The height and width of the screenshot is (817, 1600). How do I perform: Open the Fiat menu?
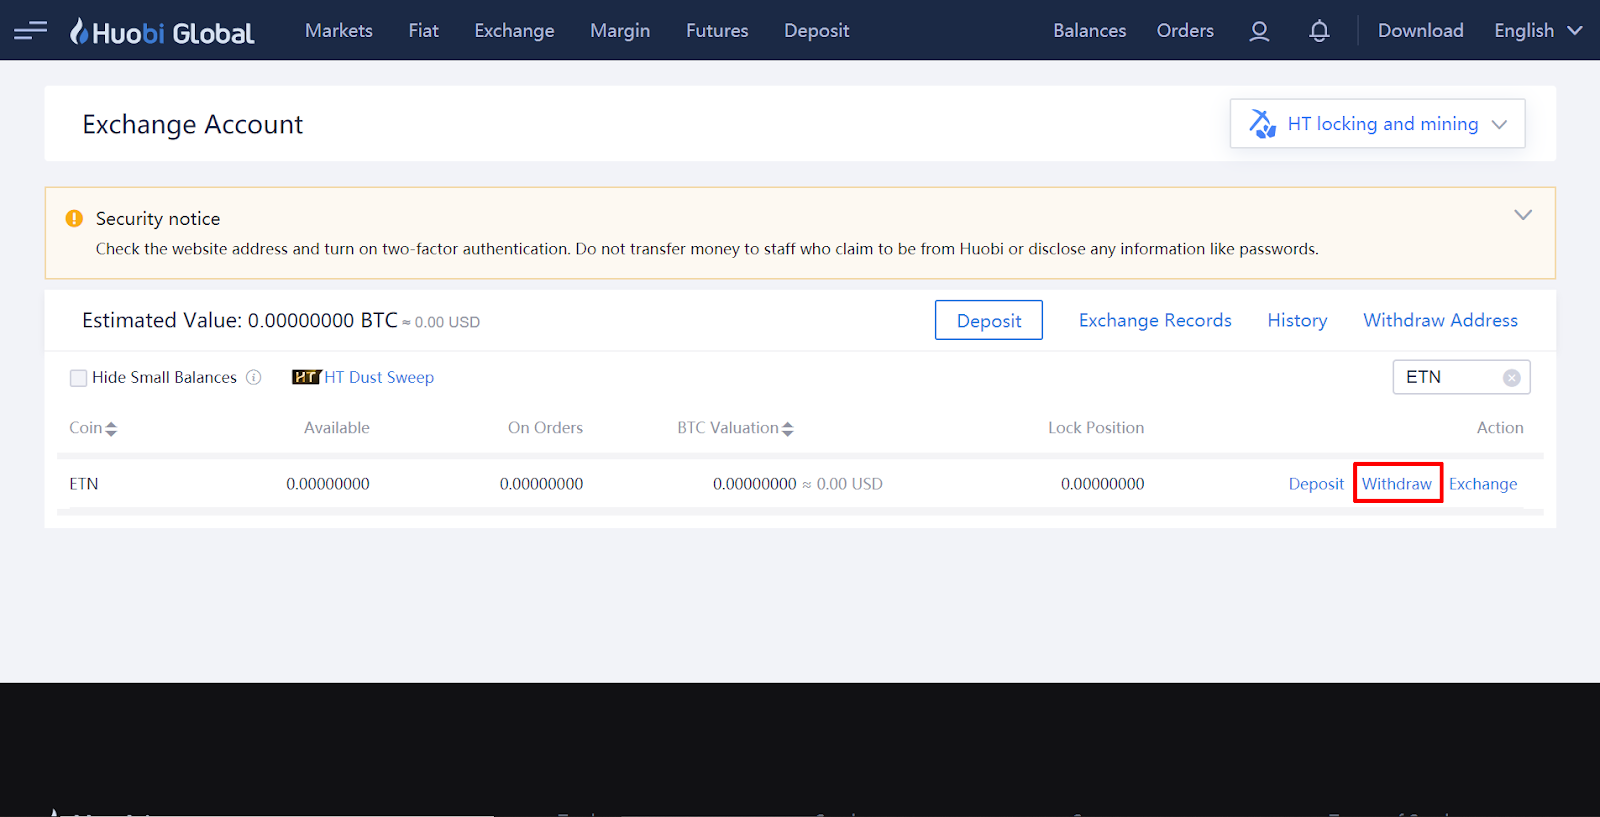(x=424, y=31)
